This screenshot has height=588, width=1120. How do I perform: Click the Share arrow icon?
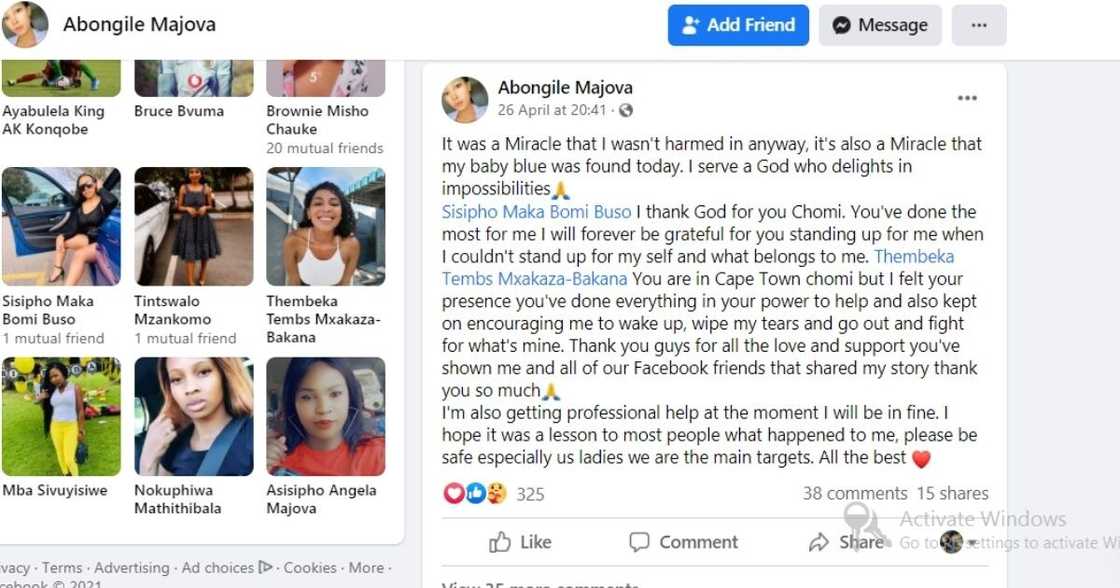820,542
